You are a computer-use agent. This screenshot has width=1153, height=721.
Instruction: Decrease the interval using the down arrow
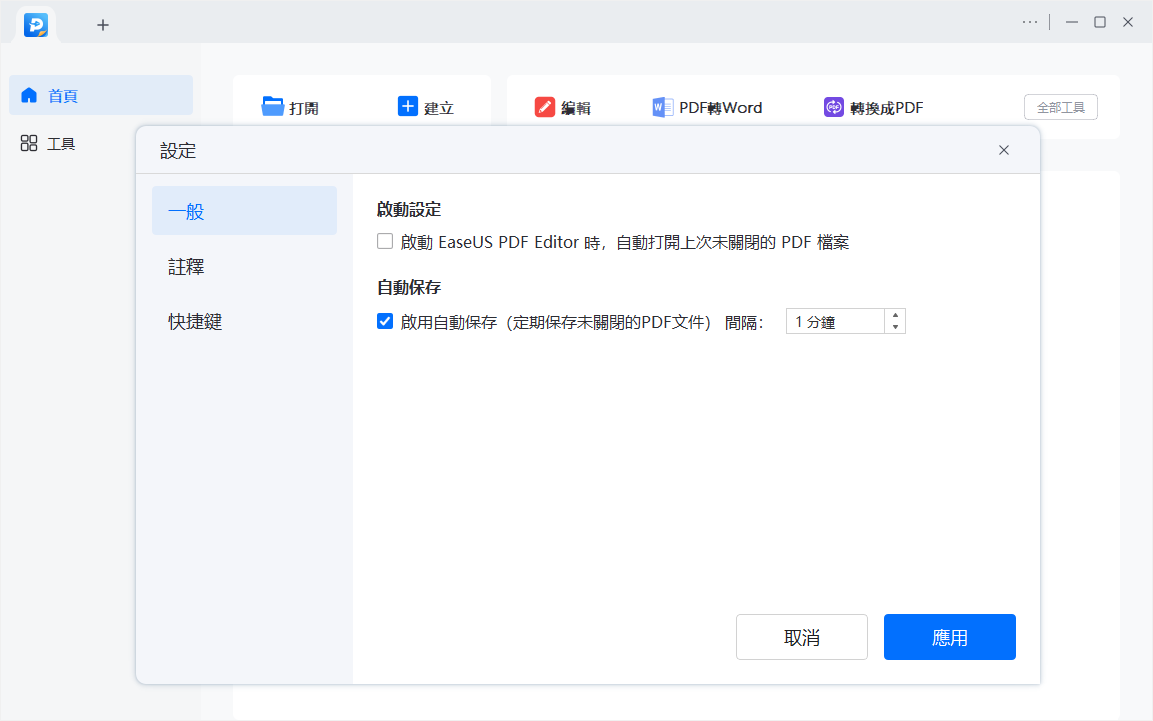click(895, 326)
